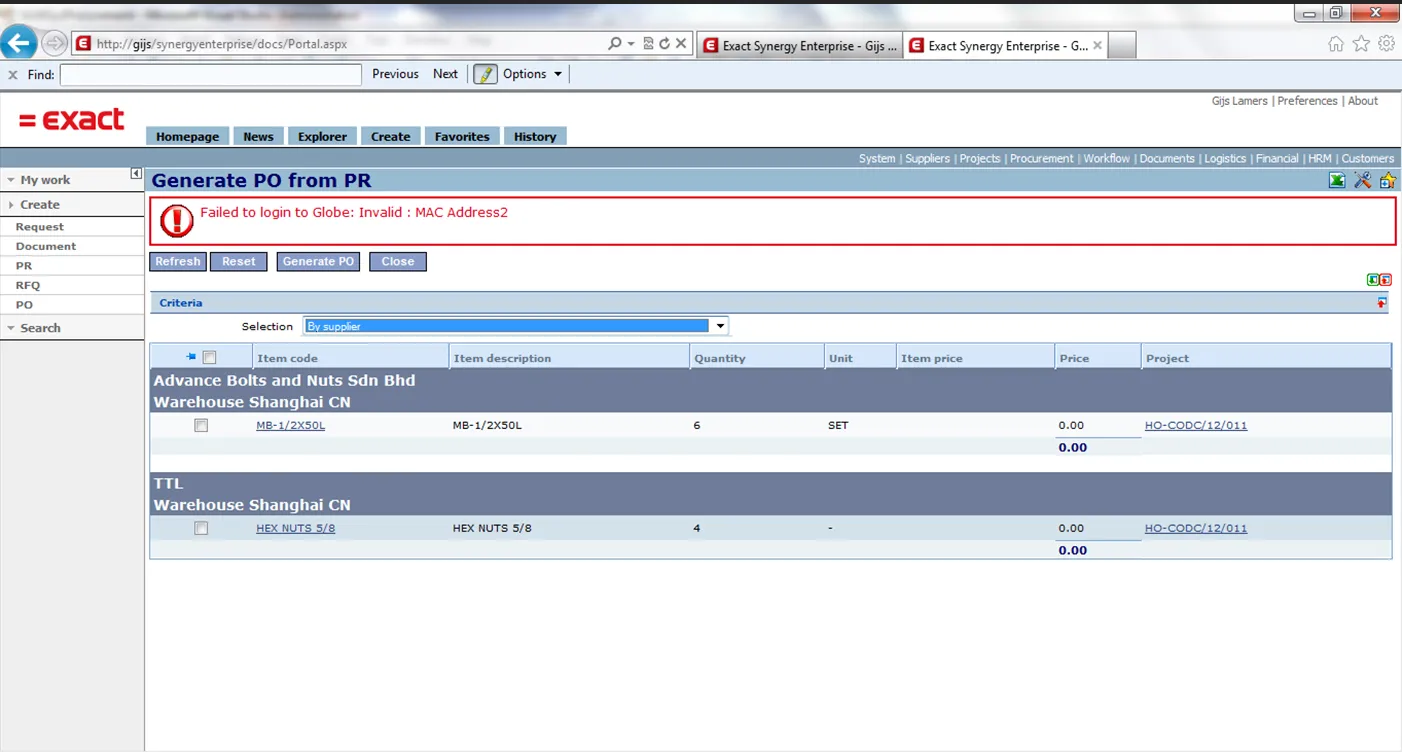Open the Explorer tab
The height and width of the screenshot is (752, 1402).
click(322, 136)
